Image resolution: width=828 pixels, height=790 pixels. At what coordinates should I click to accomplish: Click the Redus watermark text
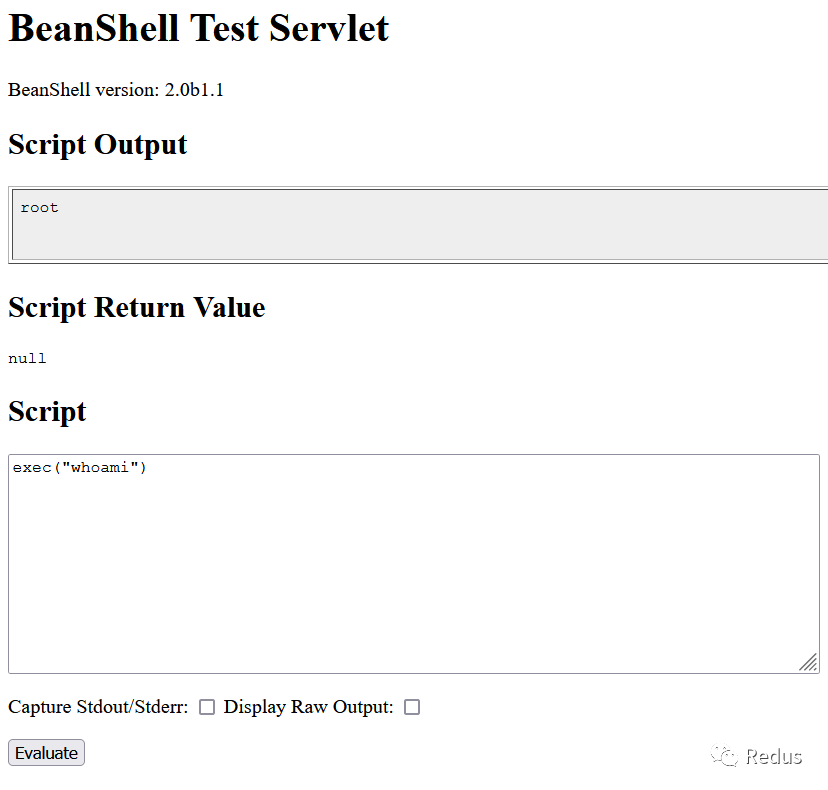pos(774,756)
